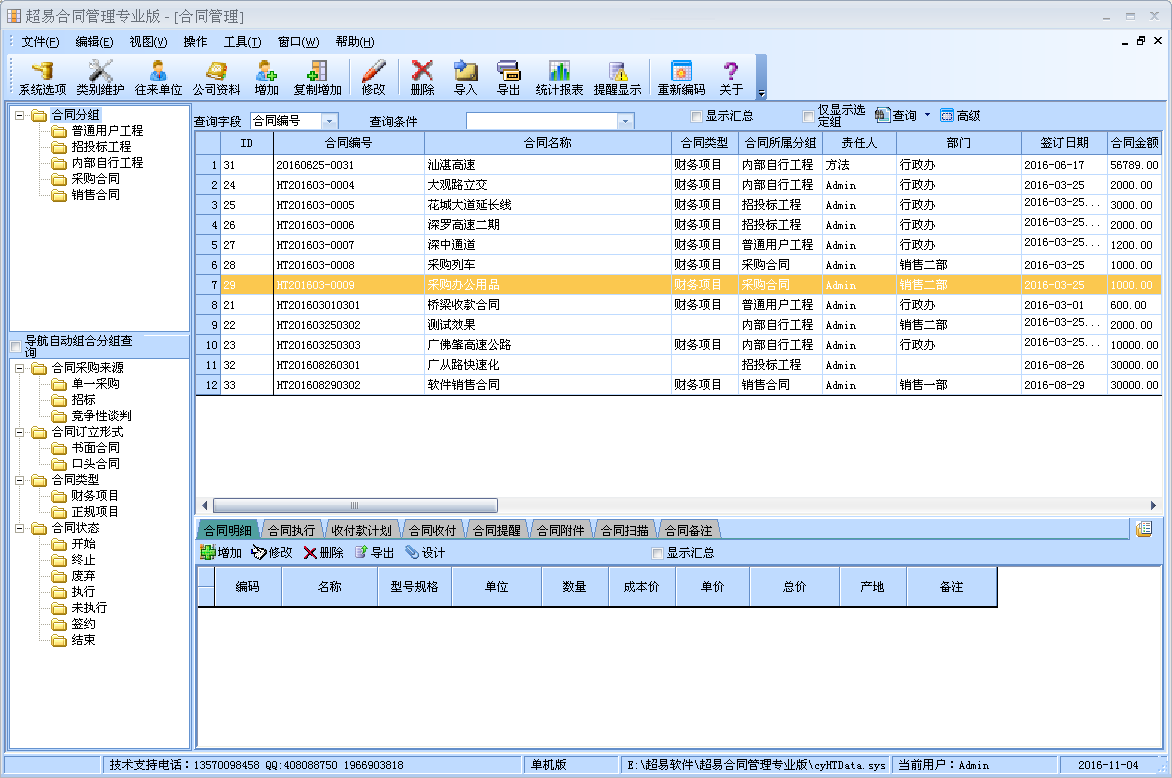Open 统计报表 statistics report icon
This screenshot has height=778, width=1172.
tap(559, 77)
